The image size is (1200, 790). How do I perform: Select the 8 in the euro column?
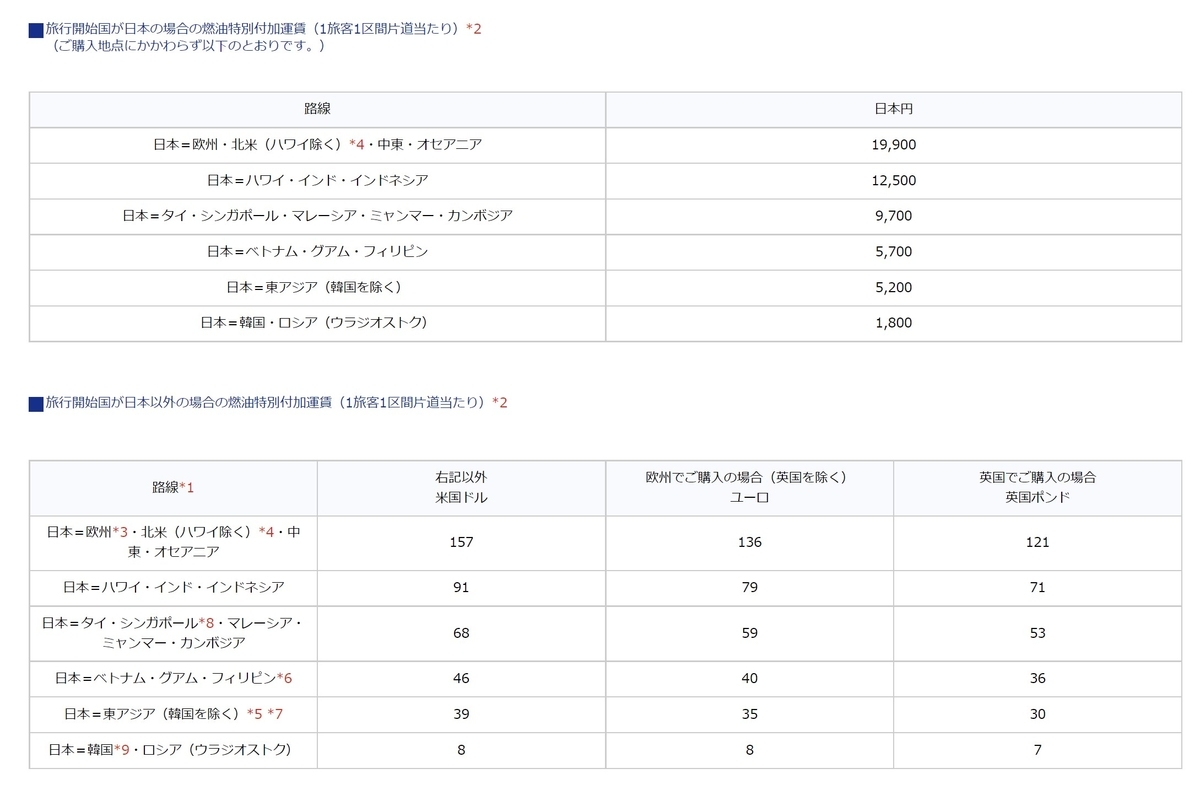point(748,749)
